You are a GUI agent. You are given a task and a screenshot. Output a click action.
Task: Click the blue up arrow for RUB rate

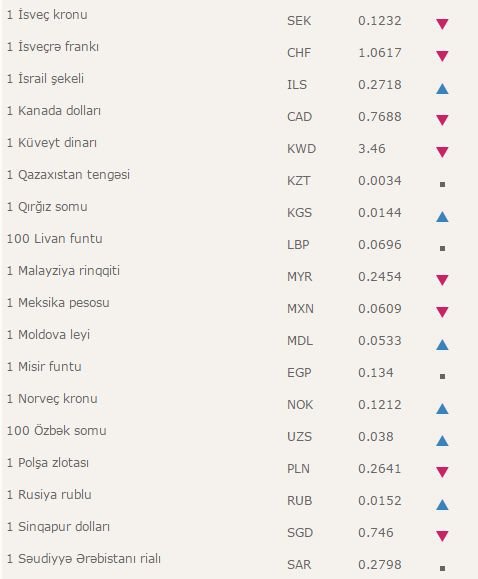coord(442,505)
